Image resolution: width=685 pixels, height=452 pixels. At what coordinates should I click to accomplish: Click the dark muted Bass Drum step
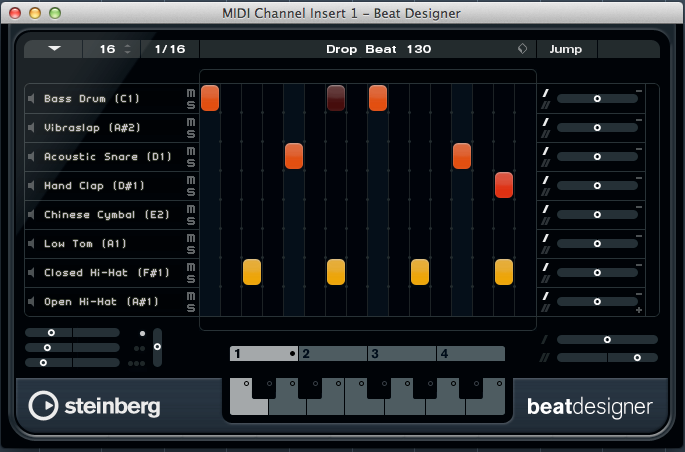point(336,98)
